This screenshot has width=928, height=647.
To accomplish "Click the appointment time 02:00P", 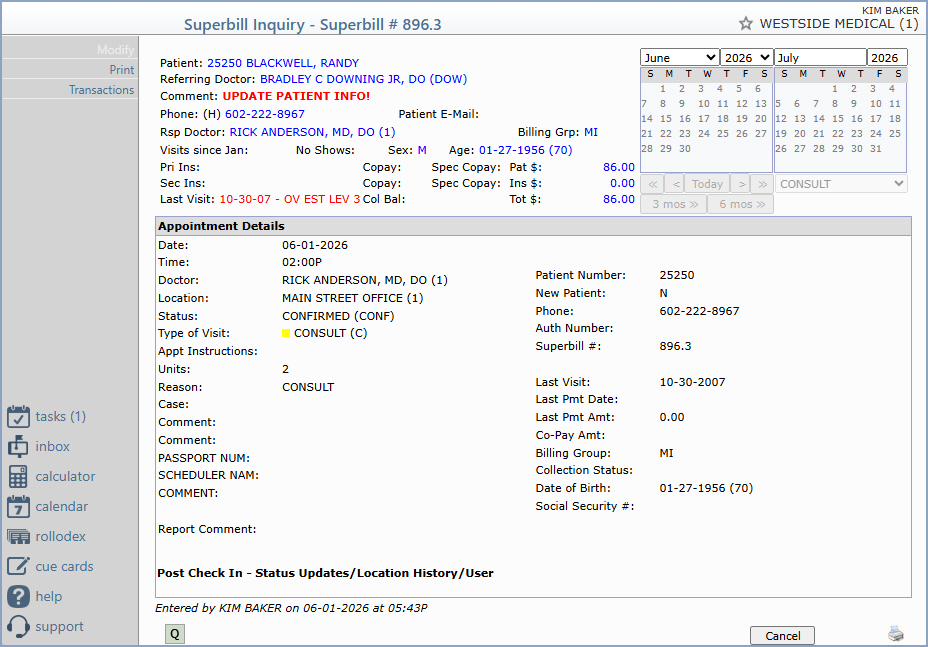I will pyautogui.click(x=302, y=262).
